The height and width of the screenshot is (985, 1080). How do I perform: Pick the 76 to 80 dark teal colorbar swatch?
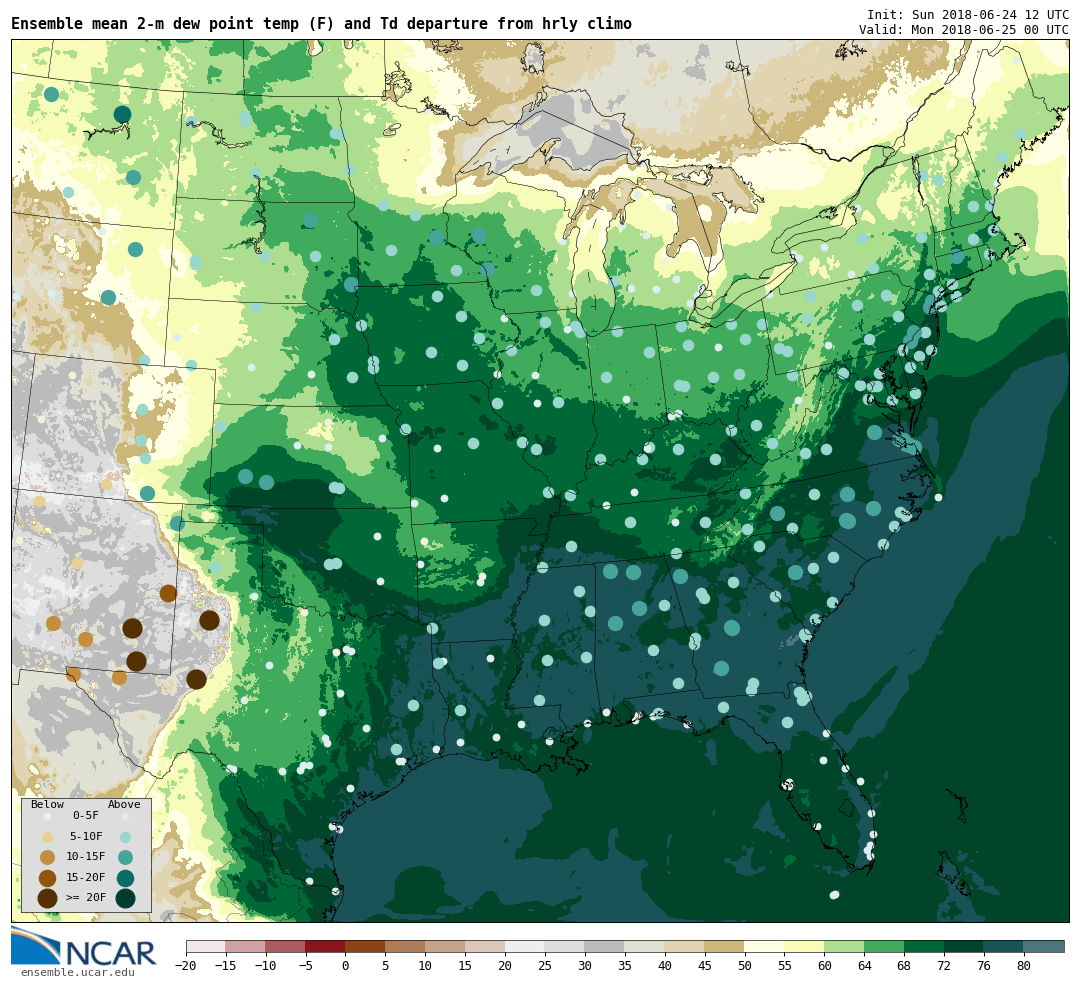[x=1005, y=946]
